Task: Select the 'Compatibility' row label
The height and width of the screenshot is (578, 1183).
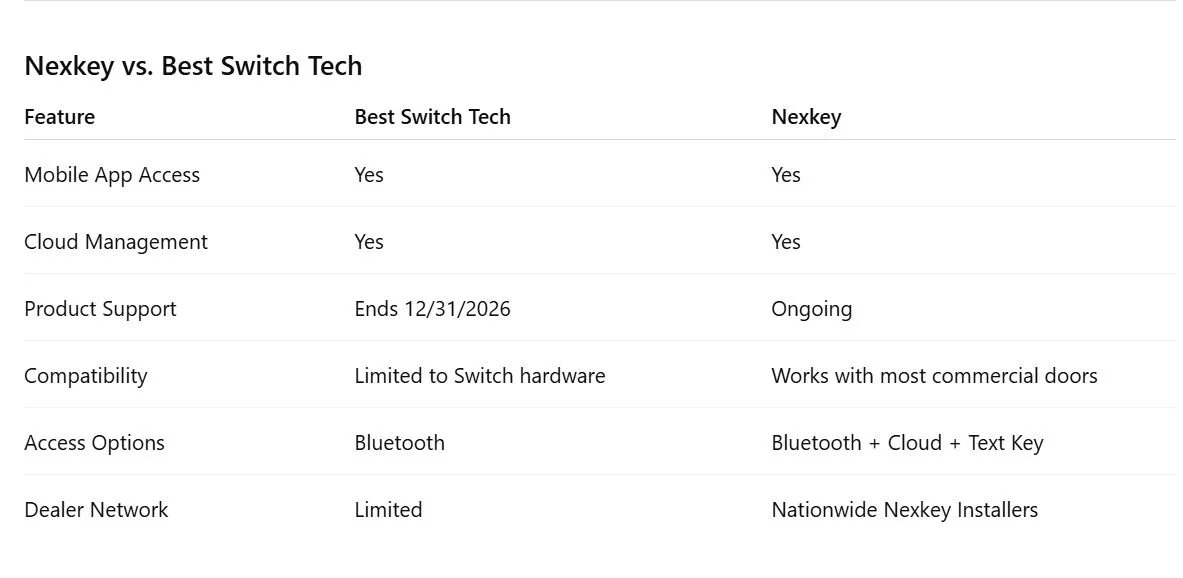Action: pos(85,376)
